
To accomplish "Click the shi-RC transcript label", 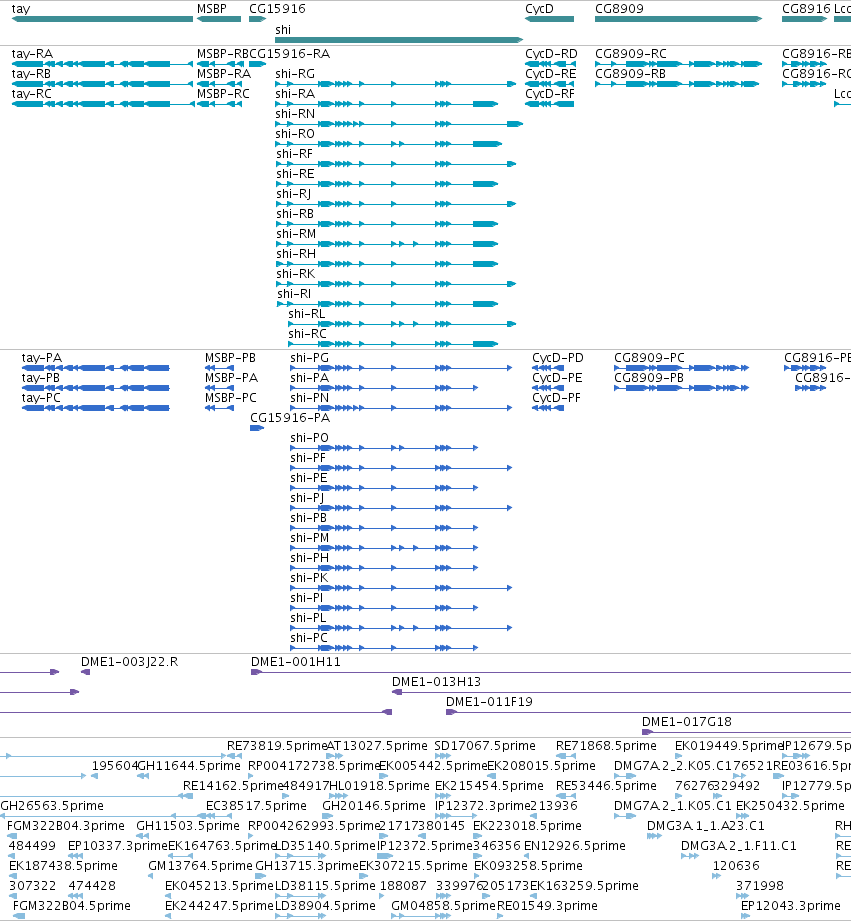I will pyautogui.click(x=307, y=334).
